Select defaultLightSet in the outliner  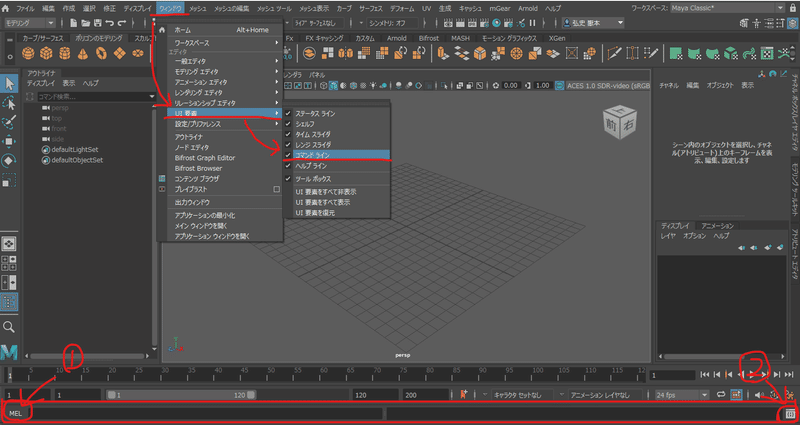coord(74,149)
